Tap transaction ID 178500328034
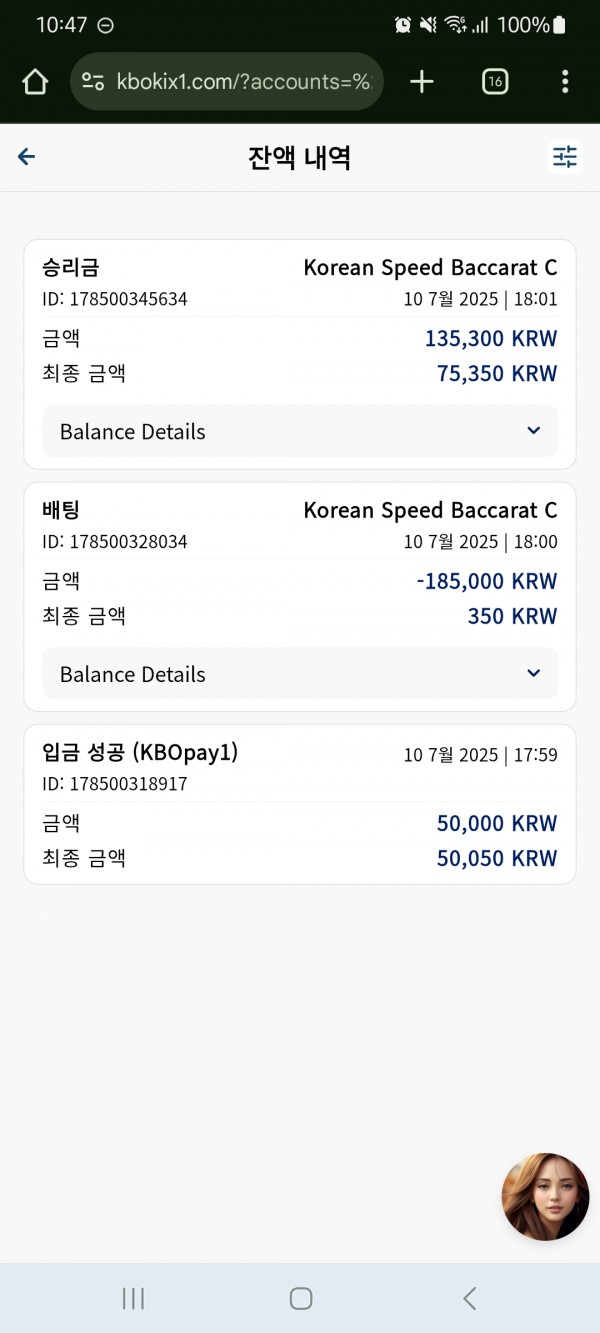The height and width of the screenshot is (1333, 600). click(x=115, y=542)
